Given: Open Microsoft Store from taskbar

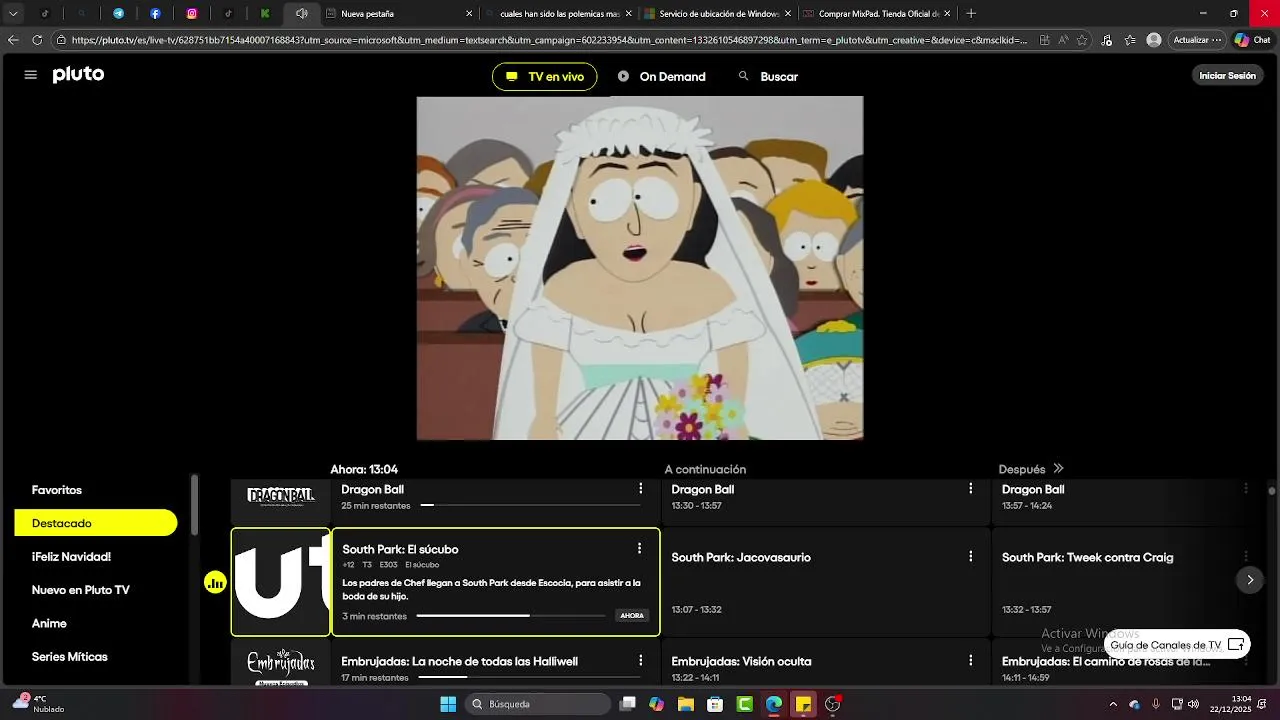Looking at the screenshot, I should tap(715, 704).
